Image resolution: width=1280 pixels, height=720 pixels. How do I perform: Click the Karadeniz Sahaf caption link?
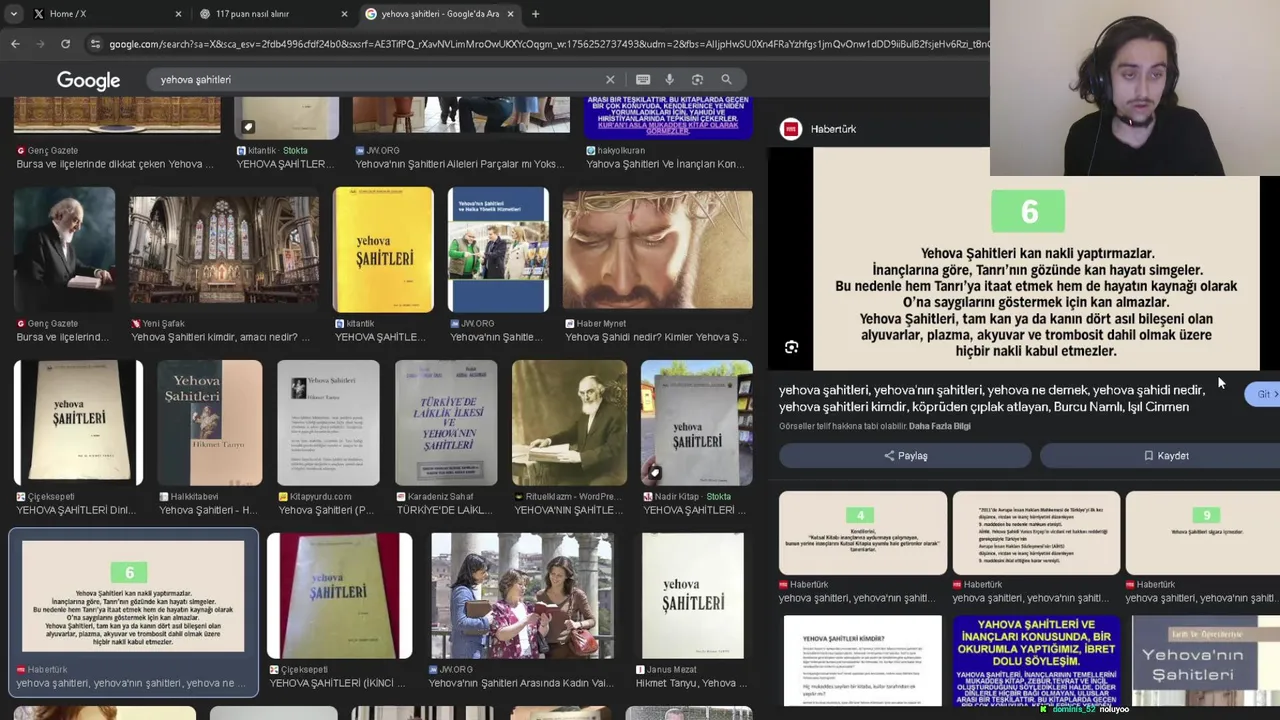(445, 510)
